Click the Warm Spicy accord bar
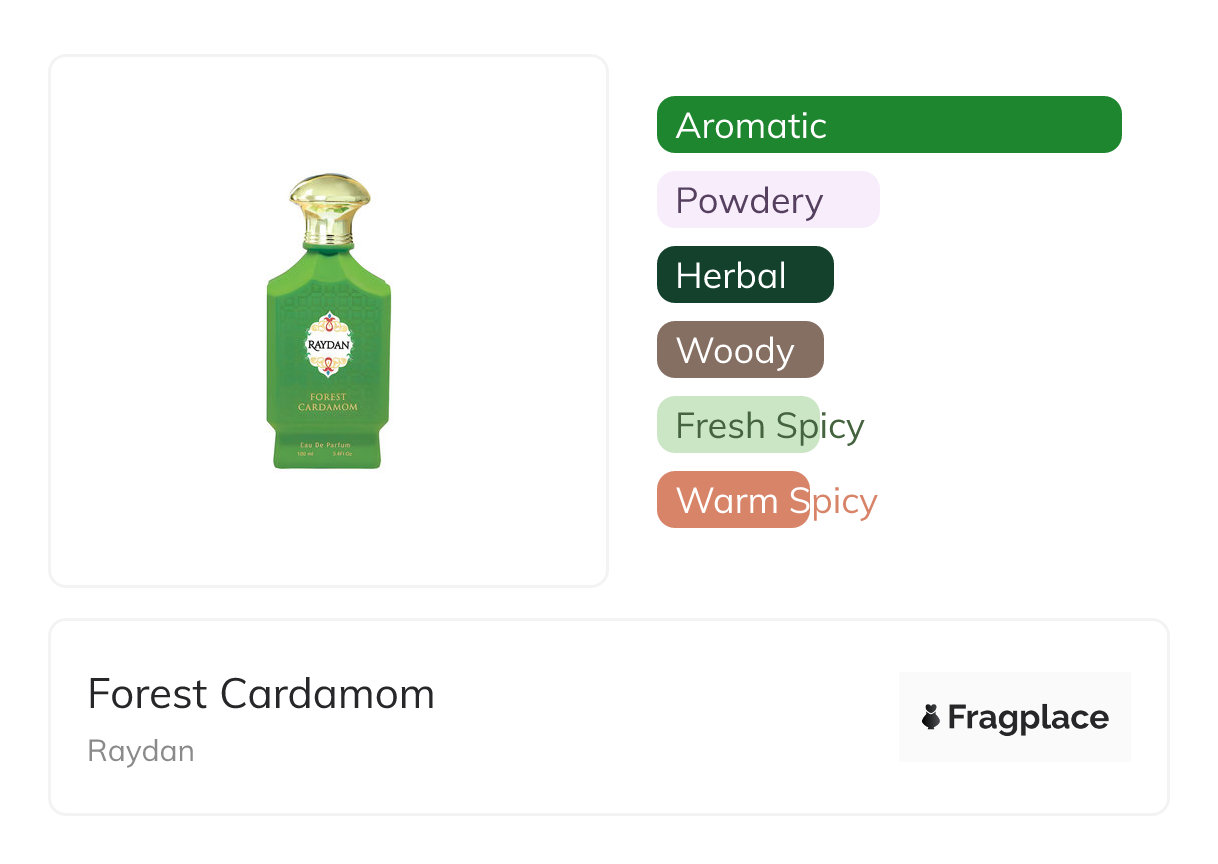 tap(732, 500)
